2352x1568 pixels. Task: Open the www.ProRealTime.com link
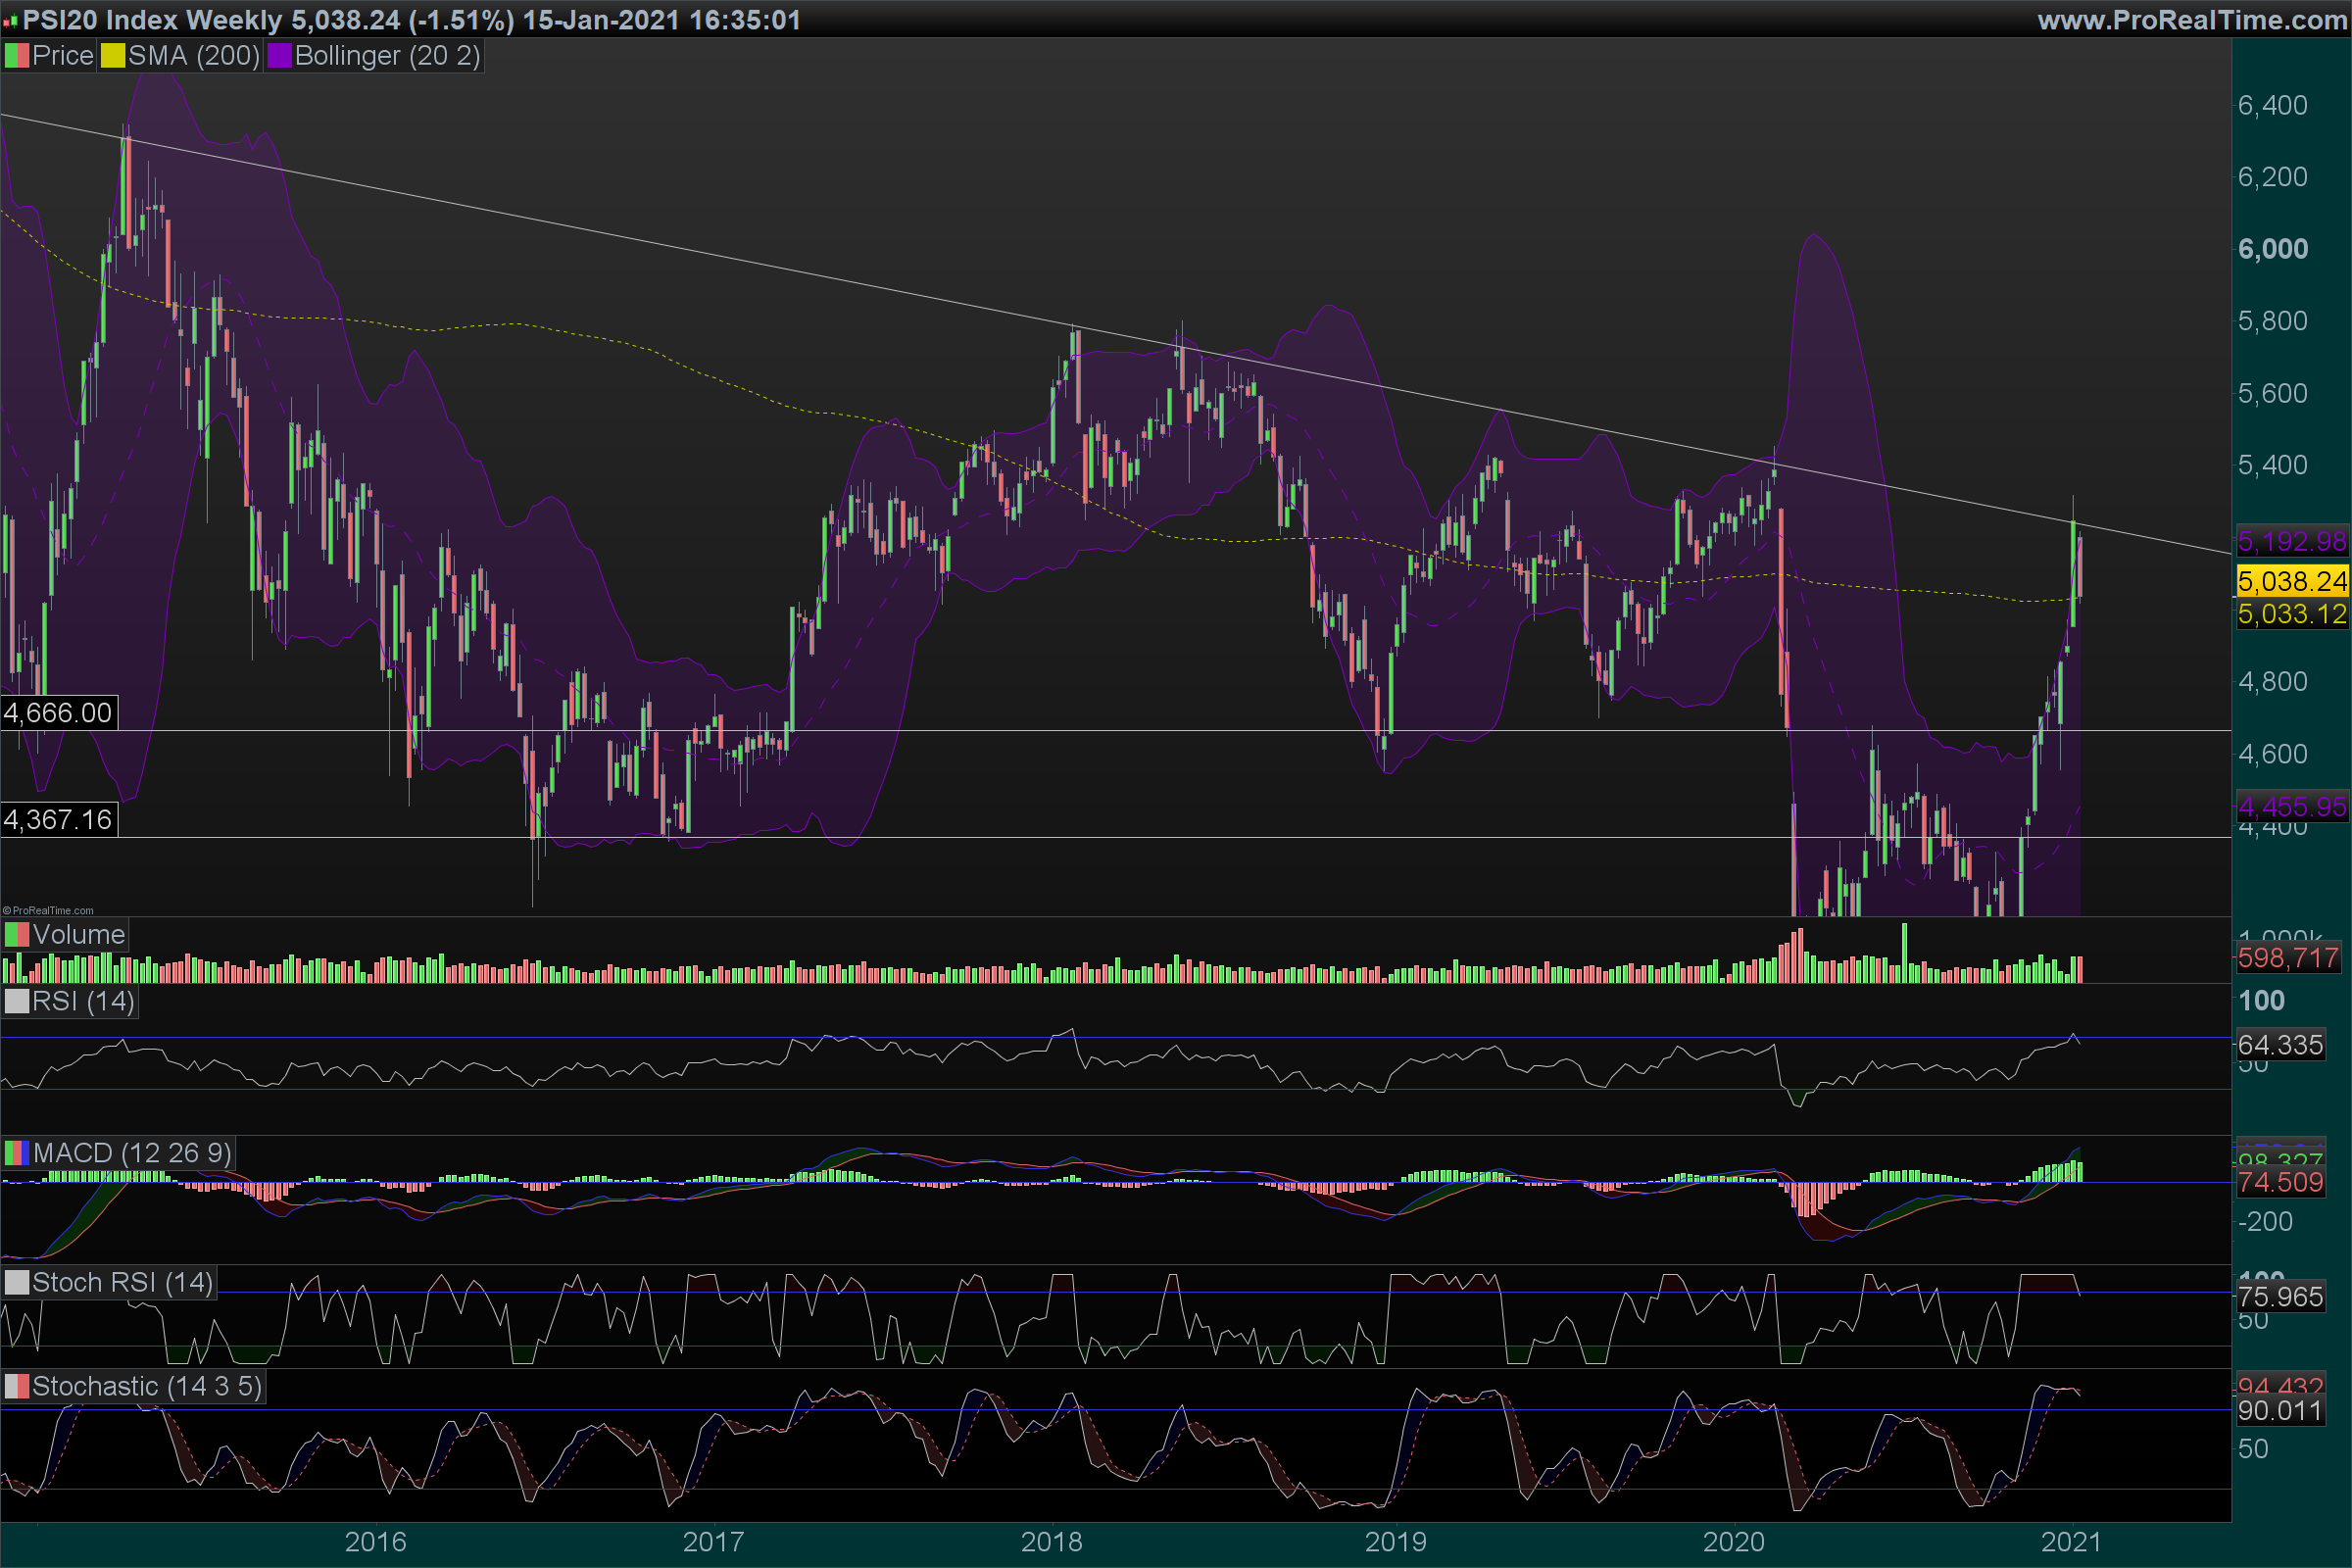[2191, 20]
